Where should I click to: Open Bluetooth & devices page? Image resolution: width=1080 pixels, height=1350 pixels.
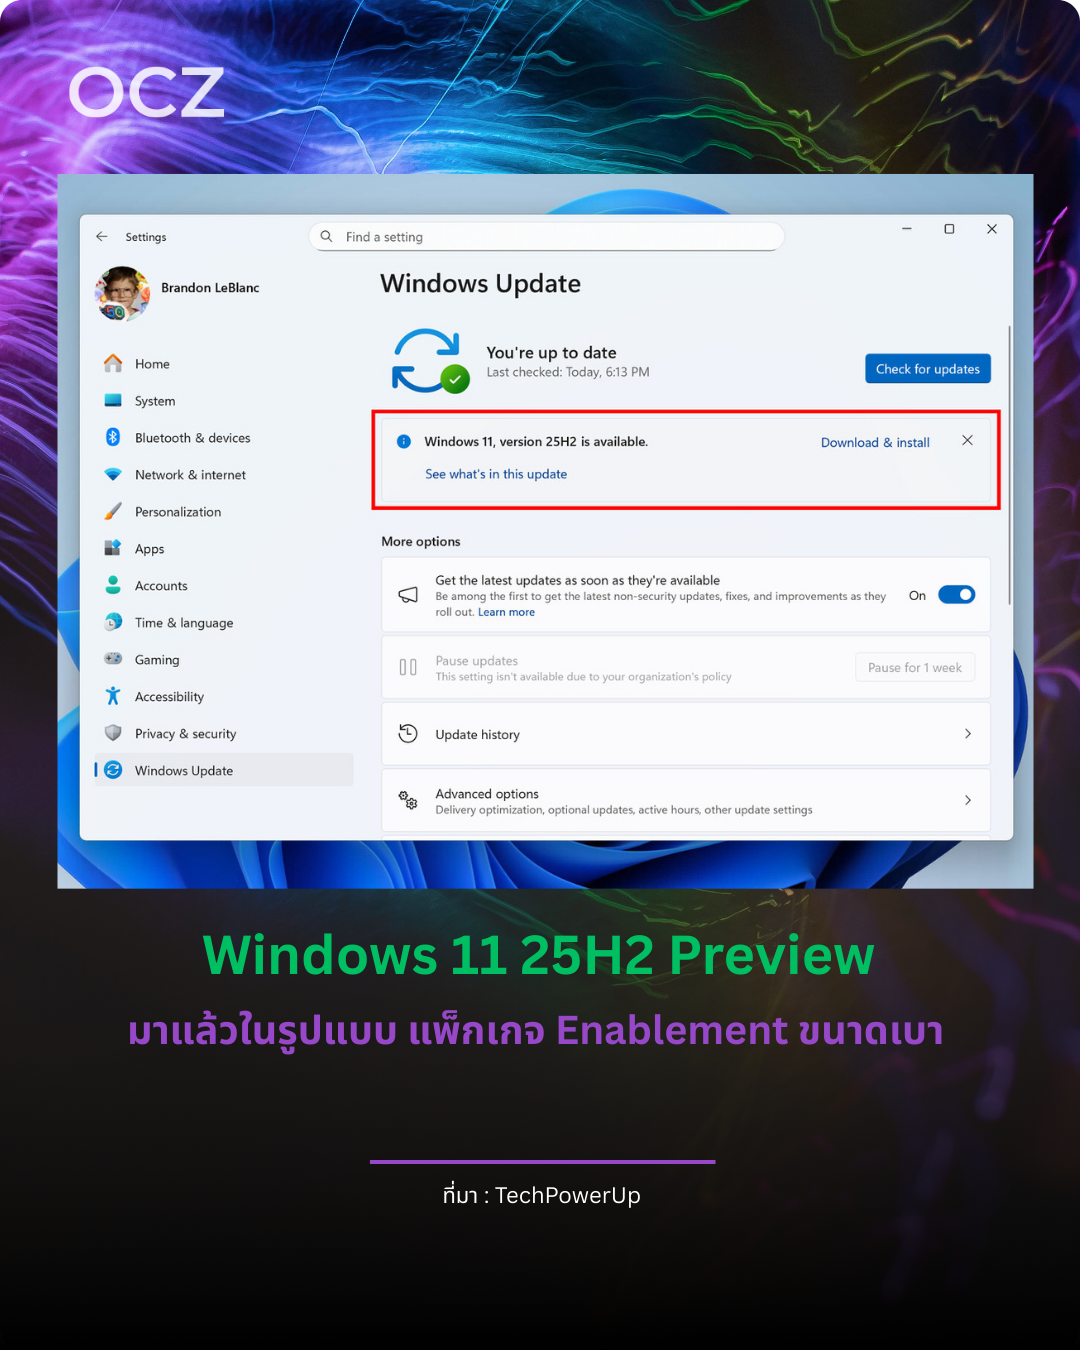[x=224, y=438]
